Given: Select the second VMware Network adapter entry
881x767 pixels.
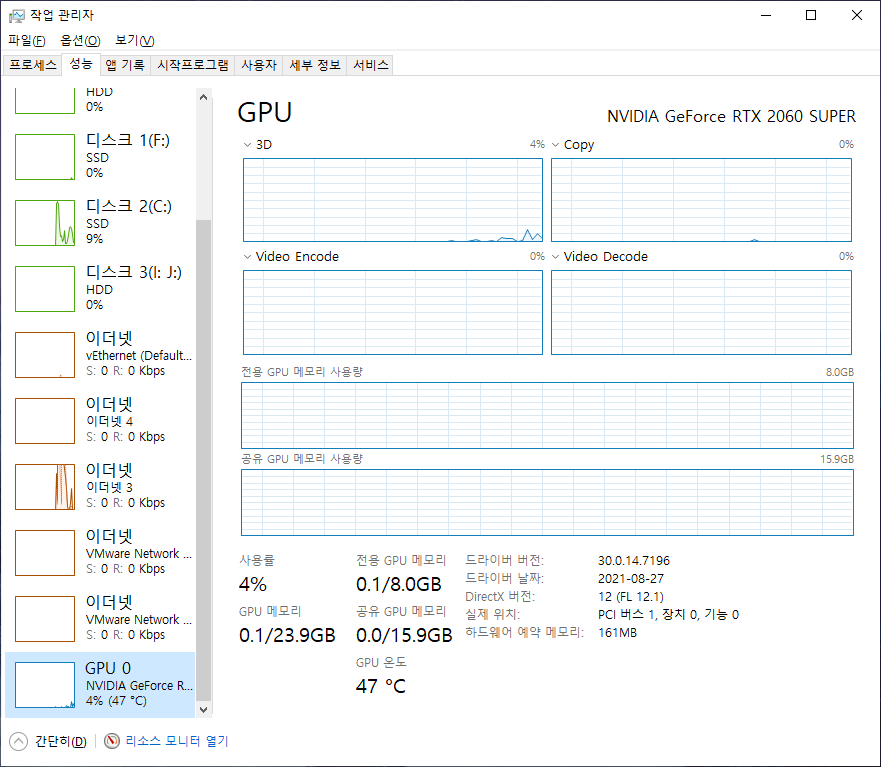Looking at the screenshot, I should tap(100, 619).
